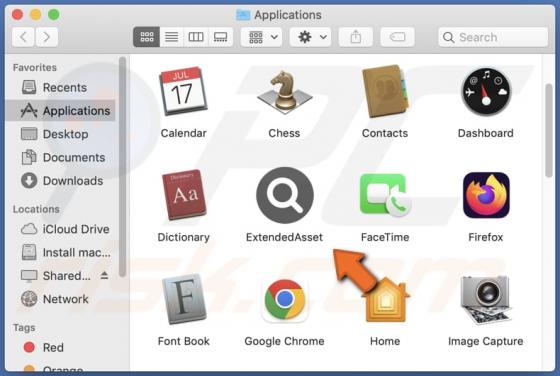The image size is (560, 376).
Task: Go back with the left arrow button
Action: [x=23, y=37]
